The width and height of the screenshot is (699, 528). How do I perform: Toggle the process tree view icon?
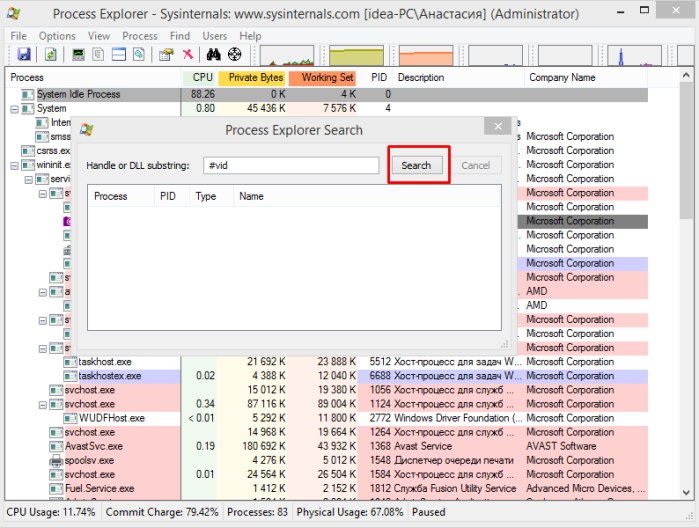[98, 54]
